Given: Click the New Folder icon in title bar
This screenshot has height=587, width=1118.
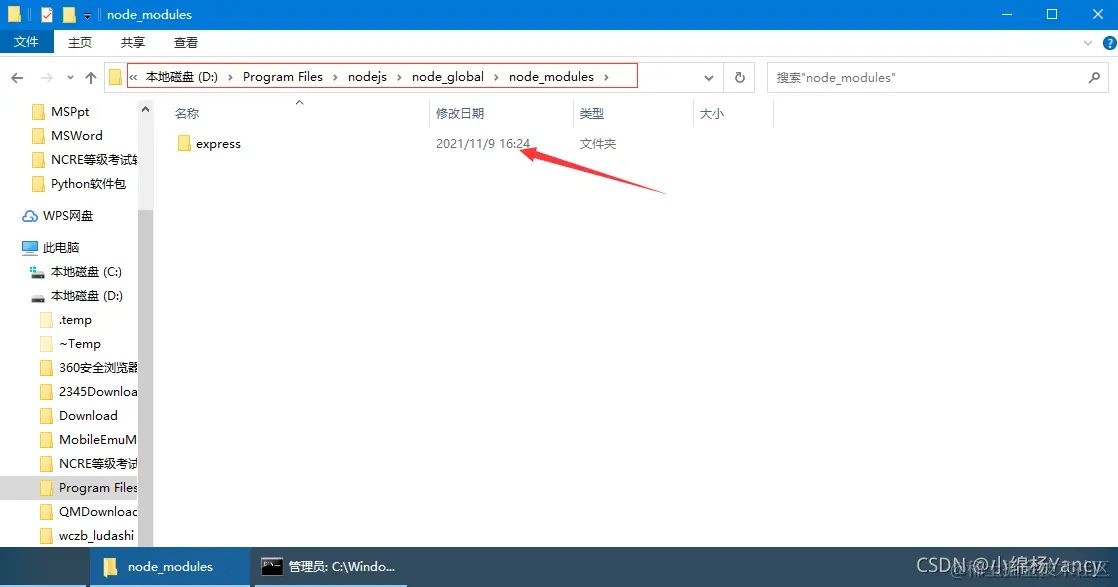Looking at the screenshot, I should [67, 14].
